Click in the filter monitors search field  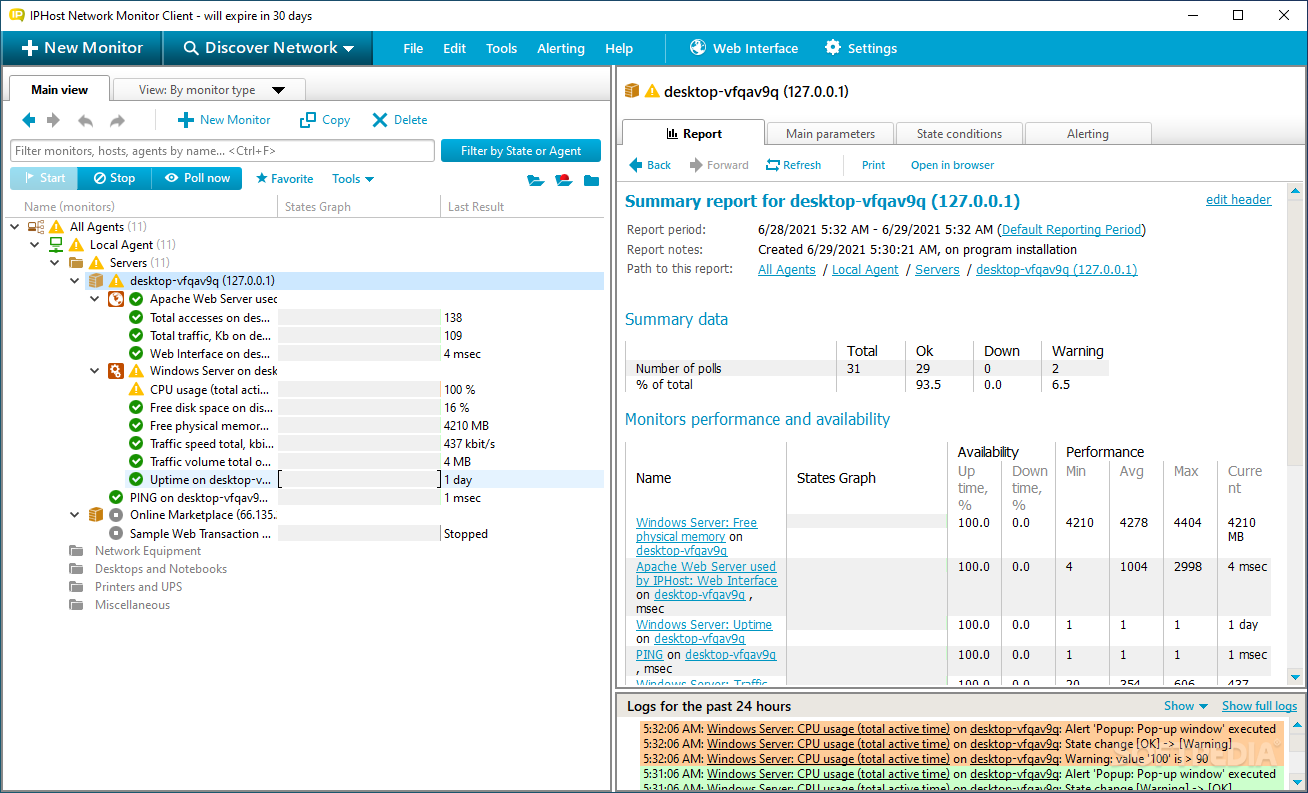[222, 151]
